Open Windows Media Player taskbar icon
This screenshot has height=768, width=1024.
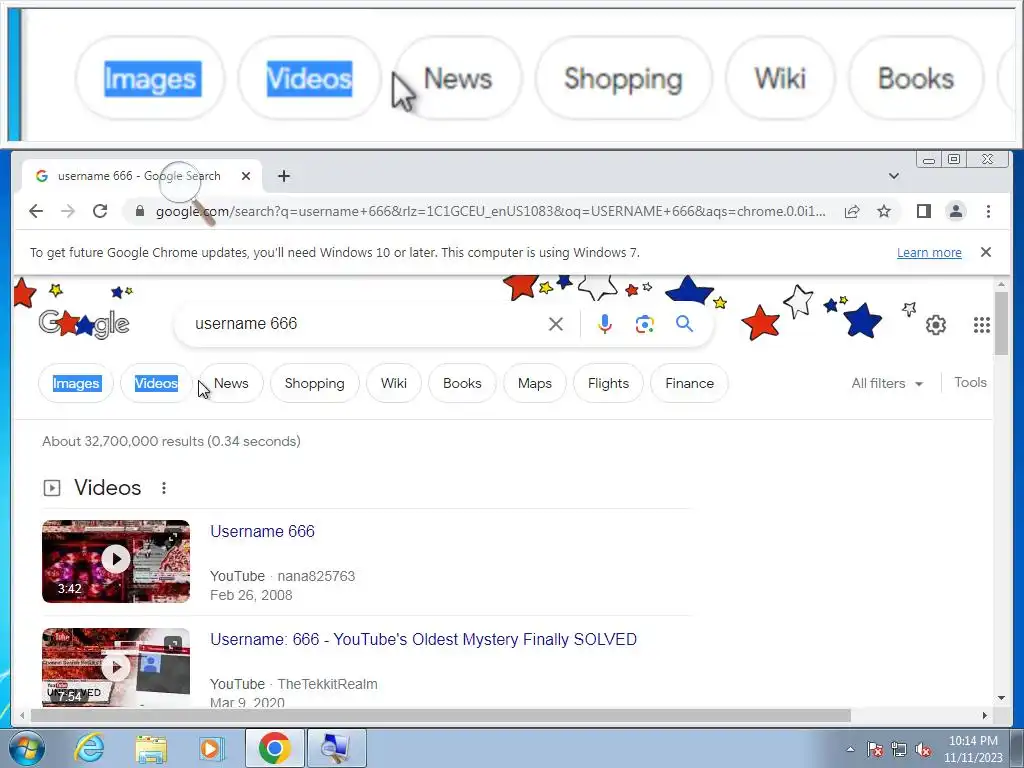click(212, 748)
